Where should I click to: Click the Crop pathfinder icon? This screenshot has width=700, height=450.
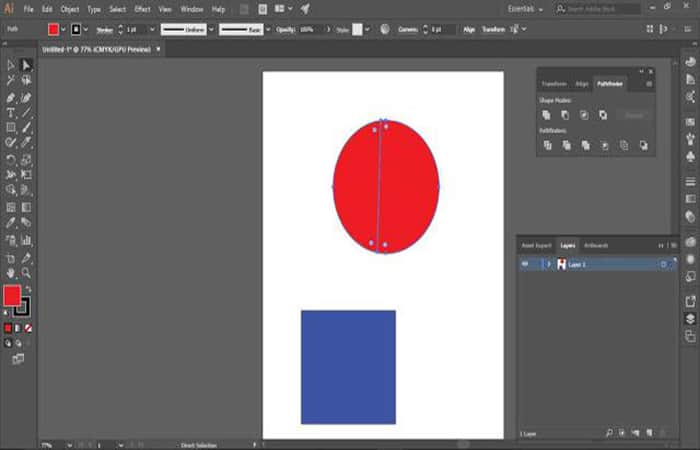(604, 146)
